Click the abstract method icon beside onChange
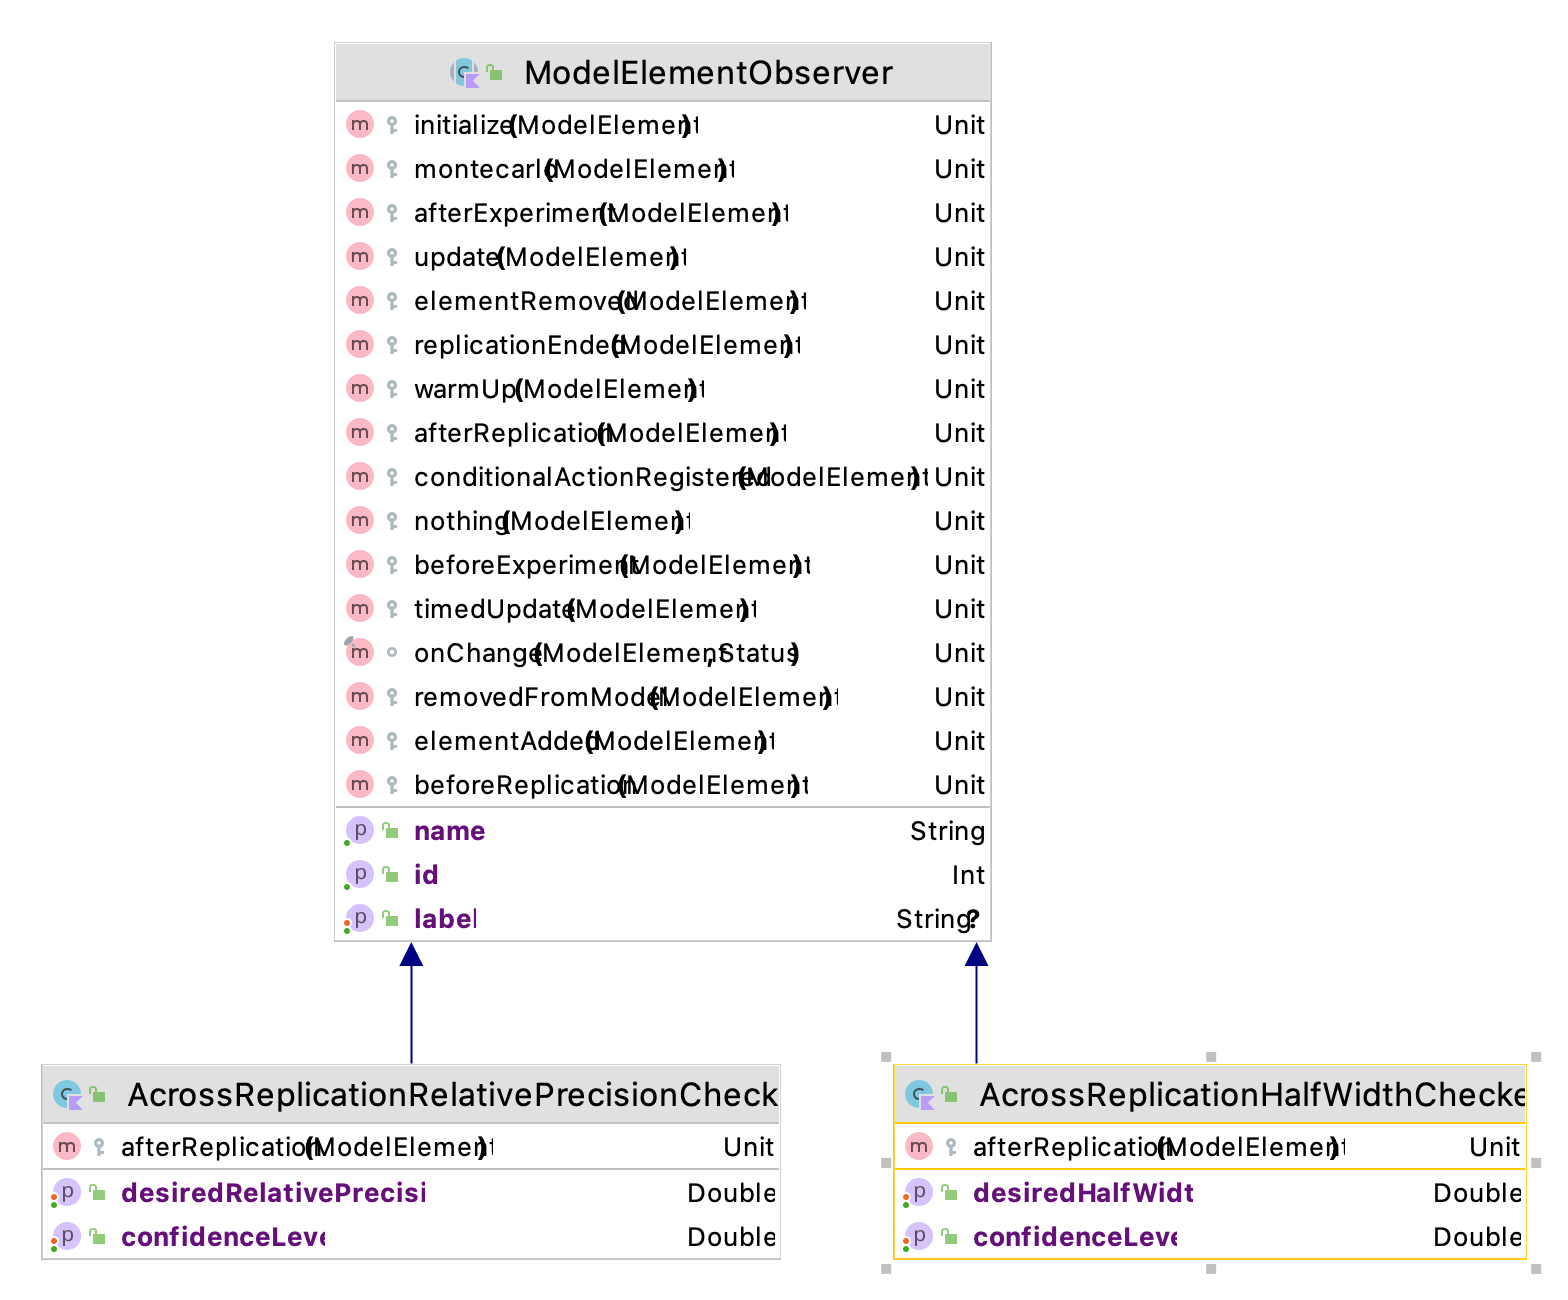 pos(360,652)
